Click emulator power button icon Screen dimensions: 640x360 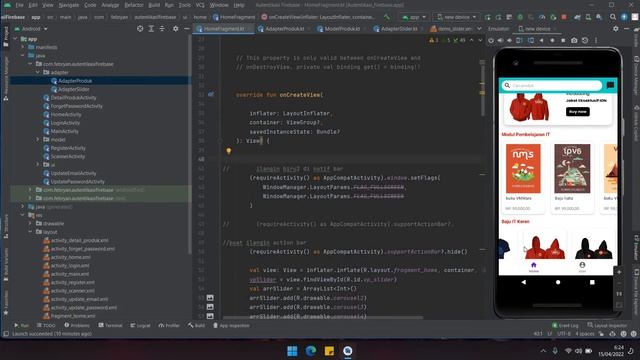coord(491,40)
